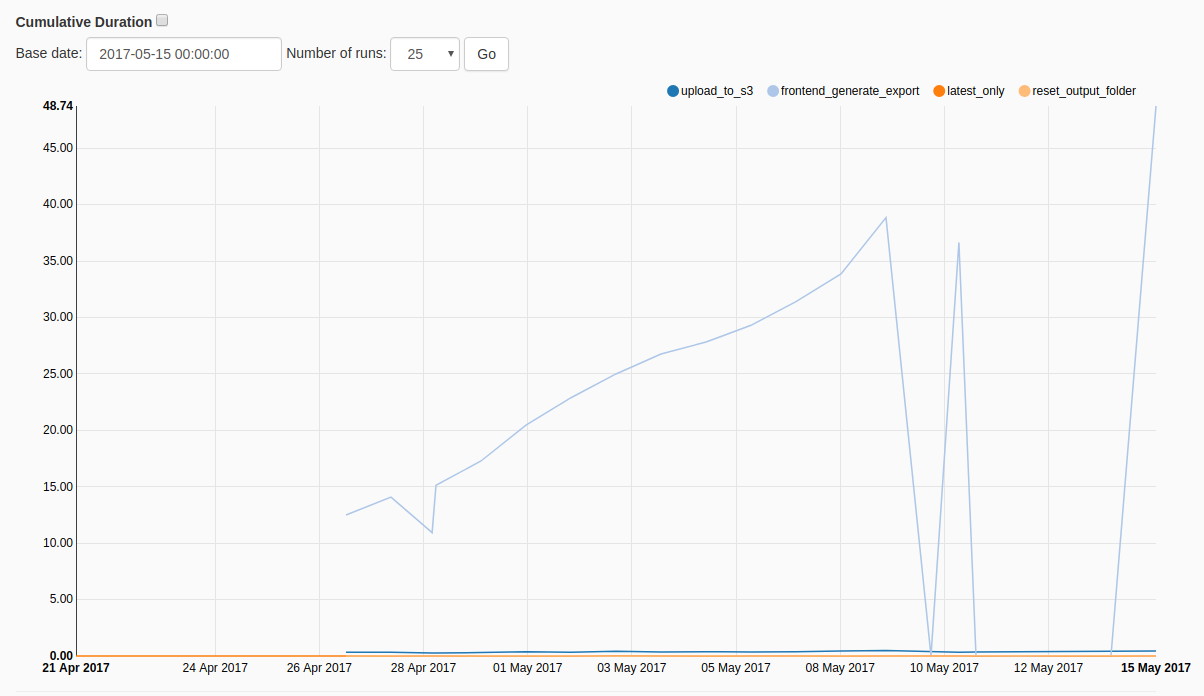Viewport: 1204px width, 696px height.
Task: Click the 10 May 2017 x-axis label
Action: pyautogui.click(x=944, y=667)
